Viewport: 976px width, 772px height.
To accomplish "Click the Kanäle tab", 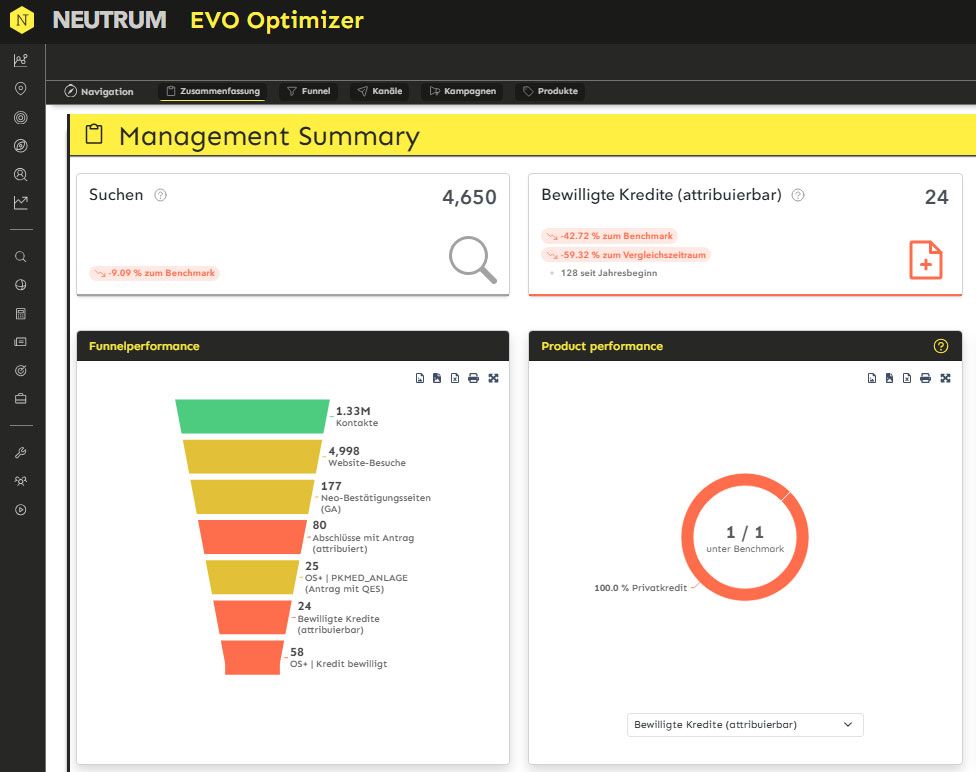I will (x=379, y=91).
